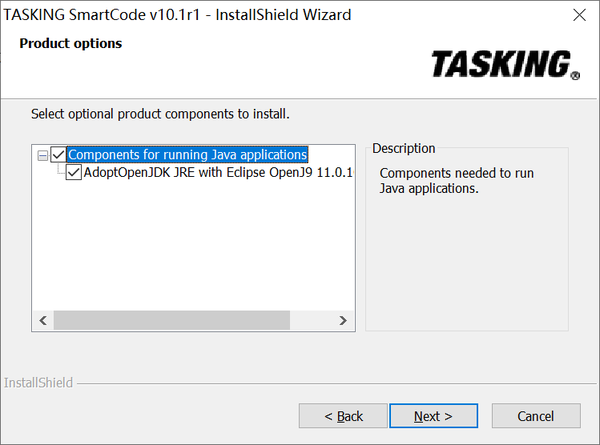Click the horizontal scrollbar thumb

coord(170,321)
